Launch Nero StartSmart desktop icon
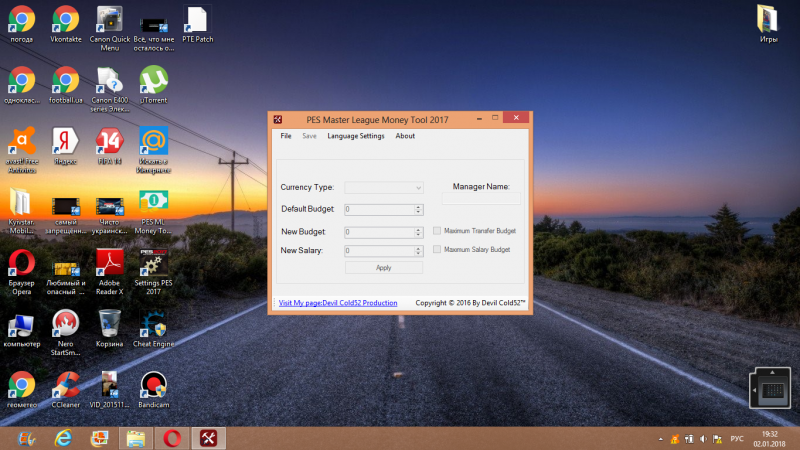This screenshot has height=450, width=800. pyautogui.click(x=66, y=333)
